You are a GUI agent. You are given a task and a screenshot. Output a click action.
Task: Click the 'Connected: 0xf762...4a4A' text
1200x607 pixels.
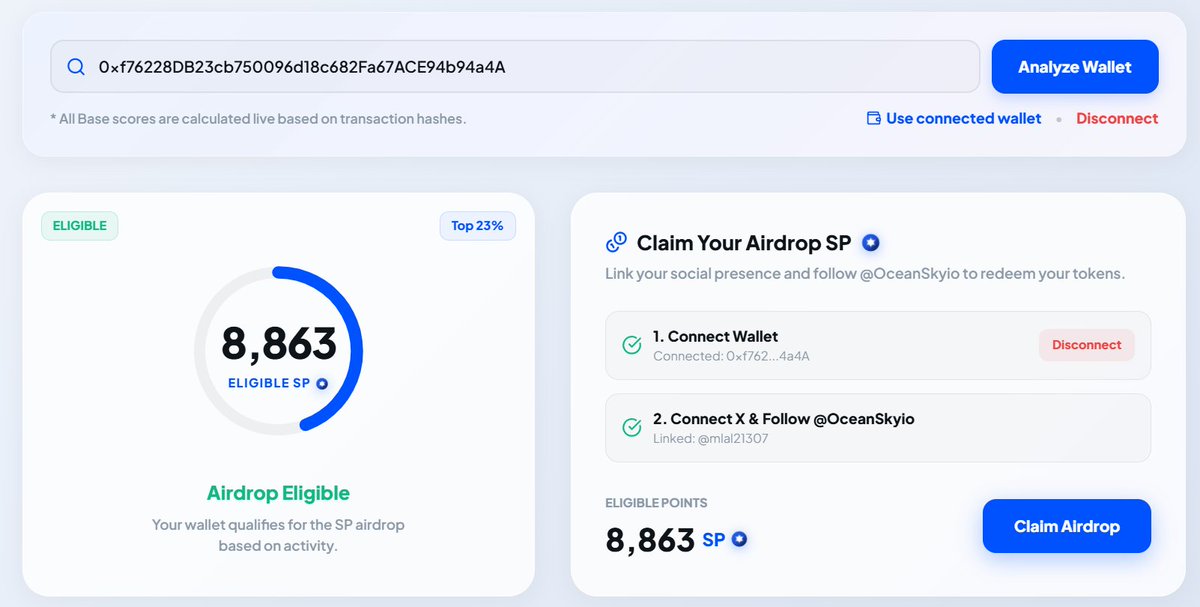(x=731, y=356)
